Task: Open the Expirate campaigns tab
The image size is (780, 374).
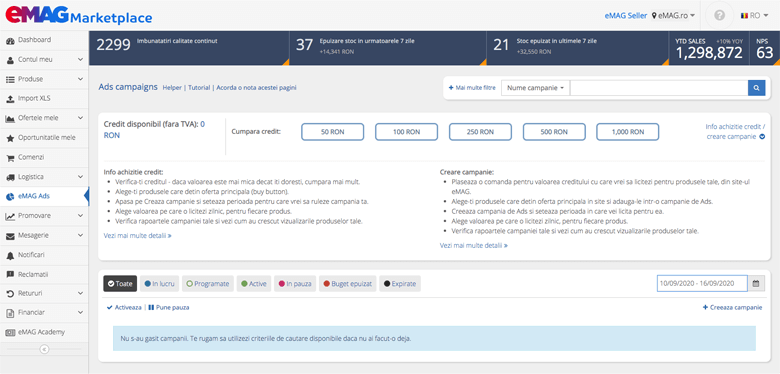Action: [x=400, y=283]
